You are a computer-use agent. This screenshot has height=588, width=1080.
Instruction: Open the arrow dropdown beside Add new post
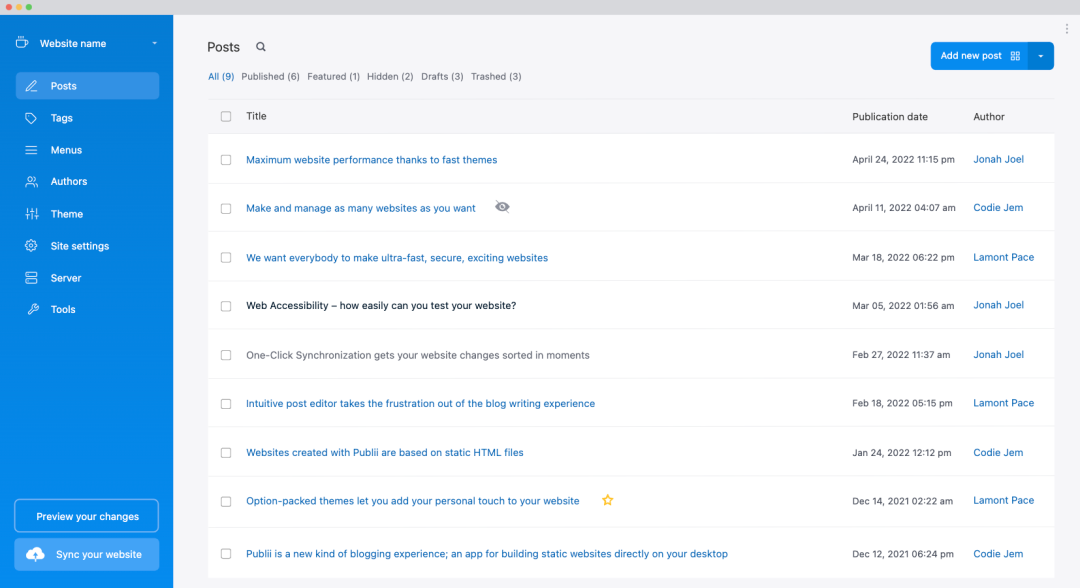click(1041, 56)
